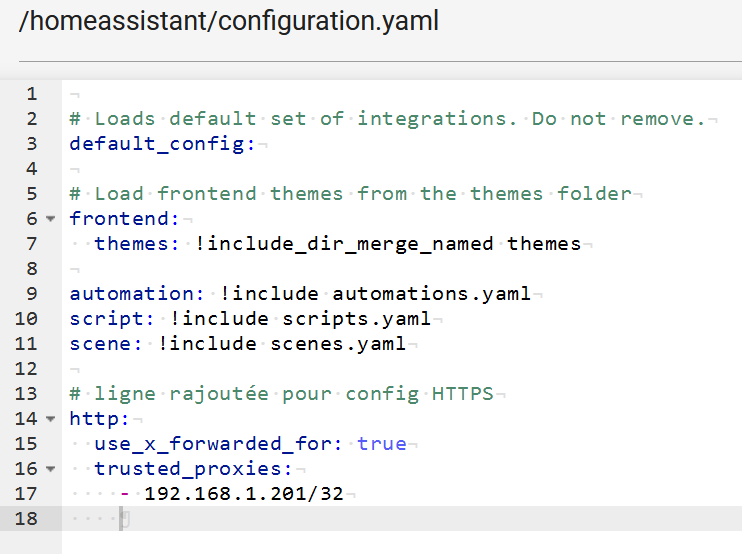Screen dimensions: 742x554
Task: Click line number 1 in gutter
Action: coord(32,94)
